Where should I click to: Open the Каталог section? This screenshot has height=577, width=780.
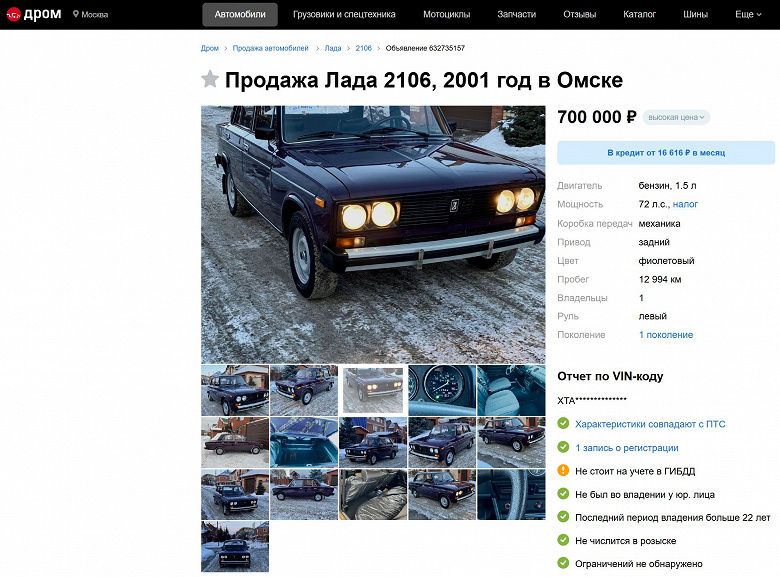click(x=639, y=14)
